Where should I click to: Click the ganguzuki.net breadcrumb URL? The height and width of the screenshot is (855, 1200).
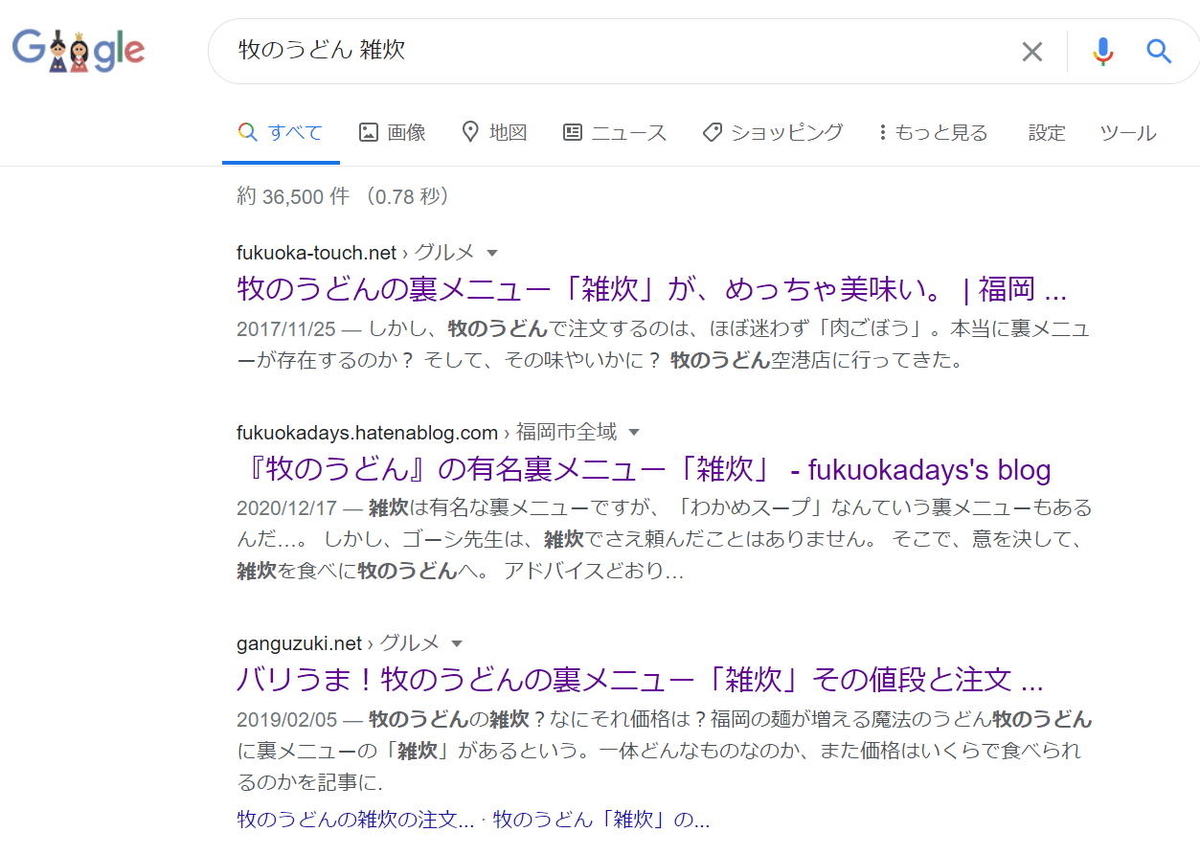338,643
